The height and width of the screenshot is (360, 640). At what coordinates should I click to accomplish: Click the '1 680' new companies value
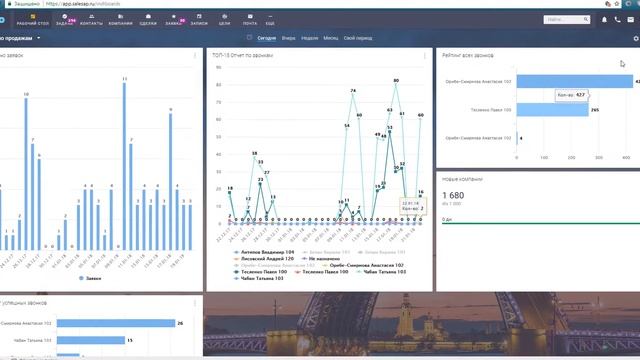point(453,196)
